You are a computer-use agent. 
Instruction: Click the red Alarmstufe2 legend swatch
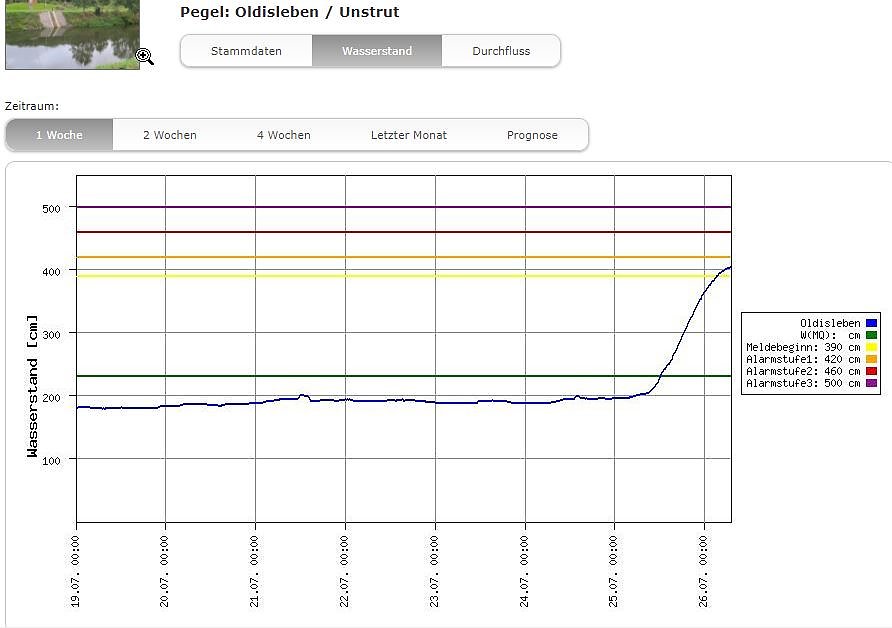point(871,371)
